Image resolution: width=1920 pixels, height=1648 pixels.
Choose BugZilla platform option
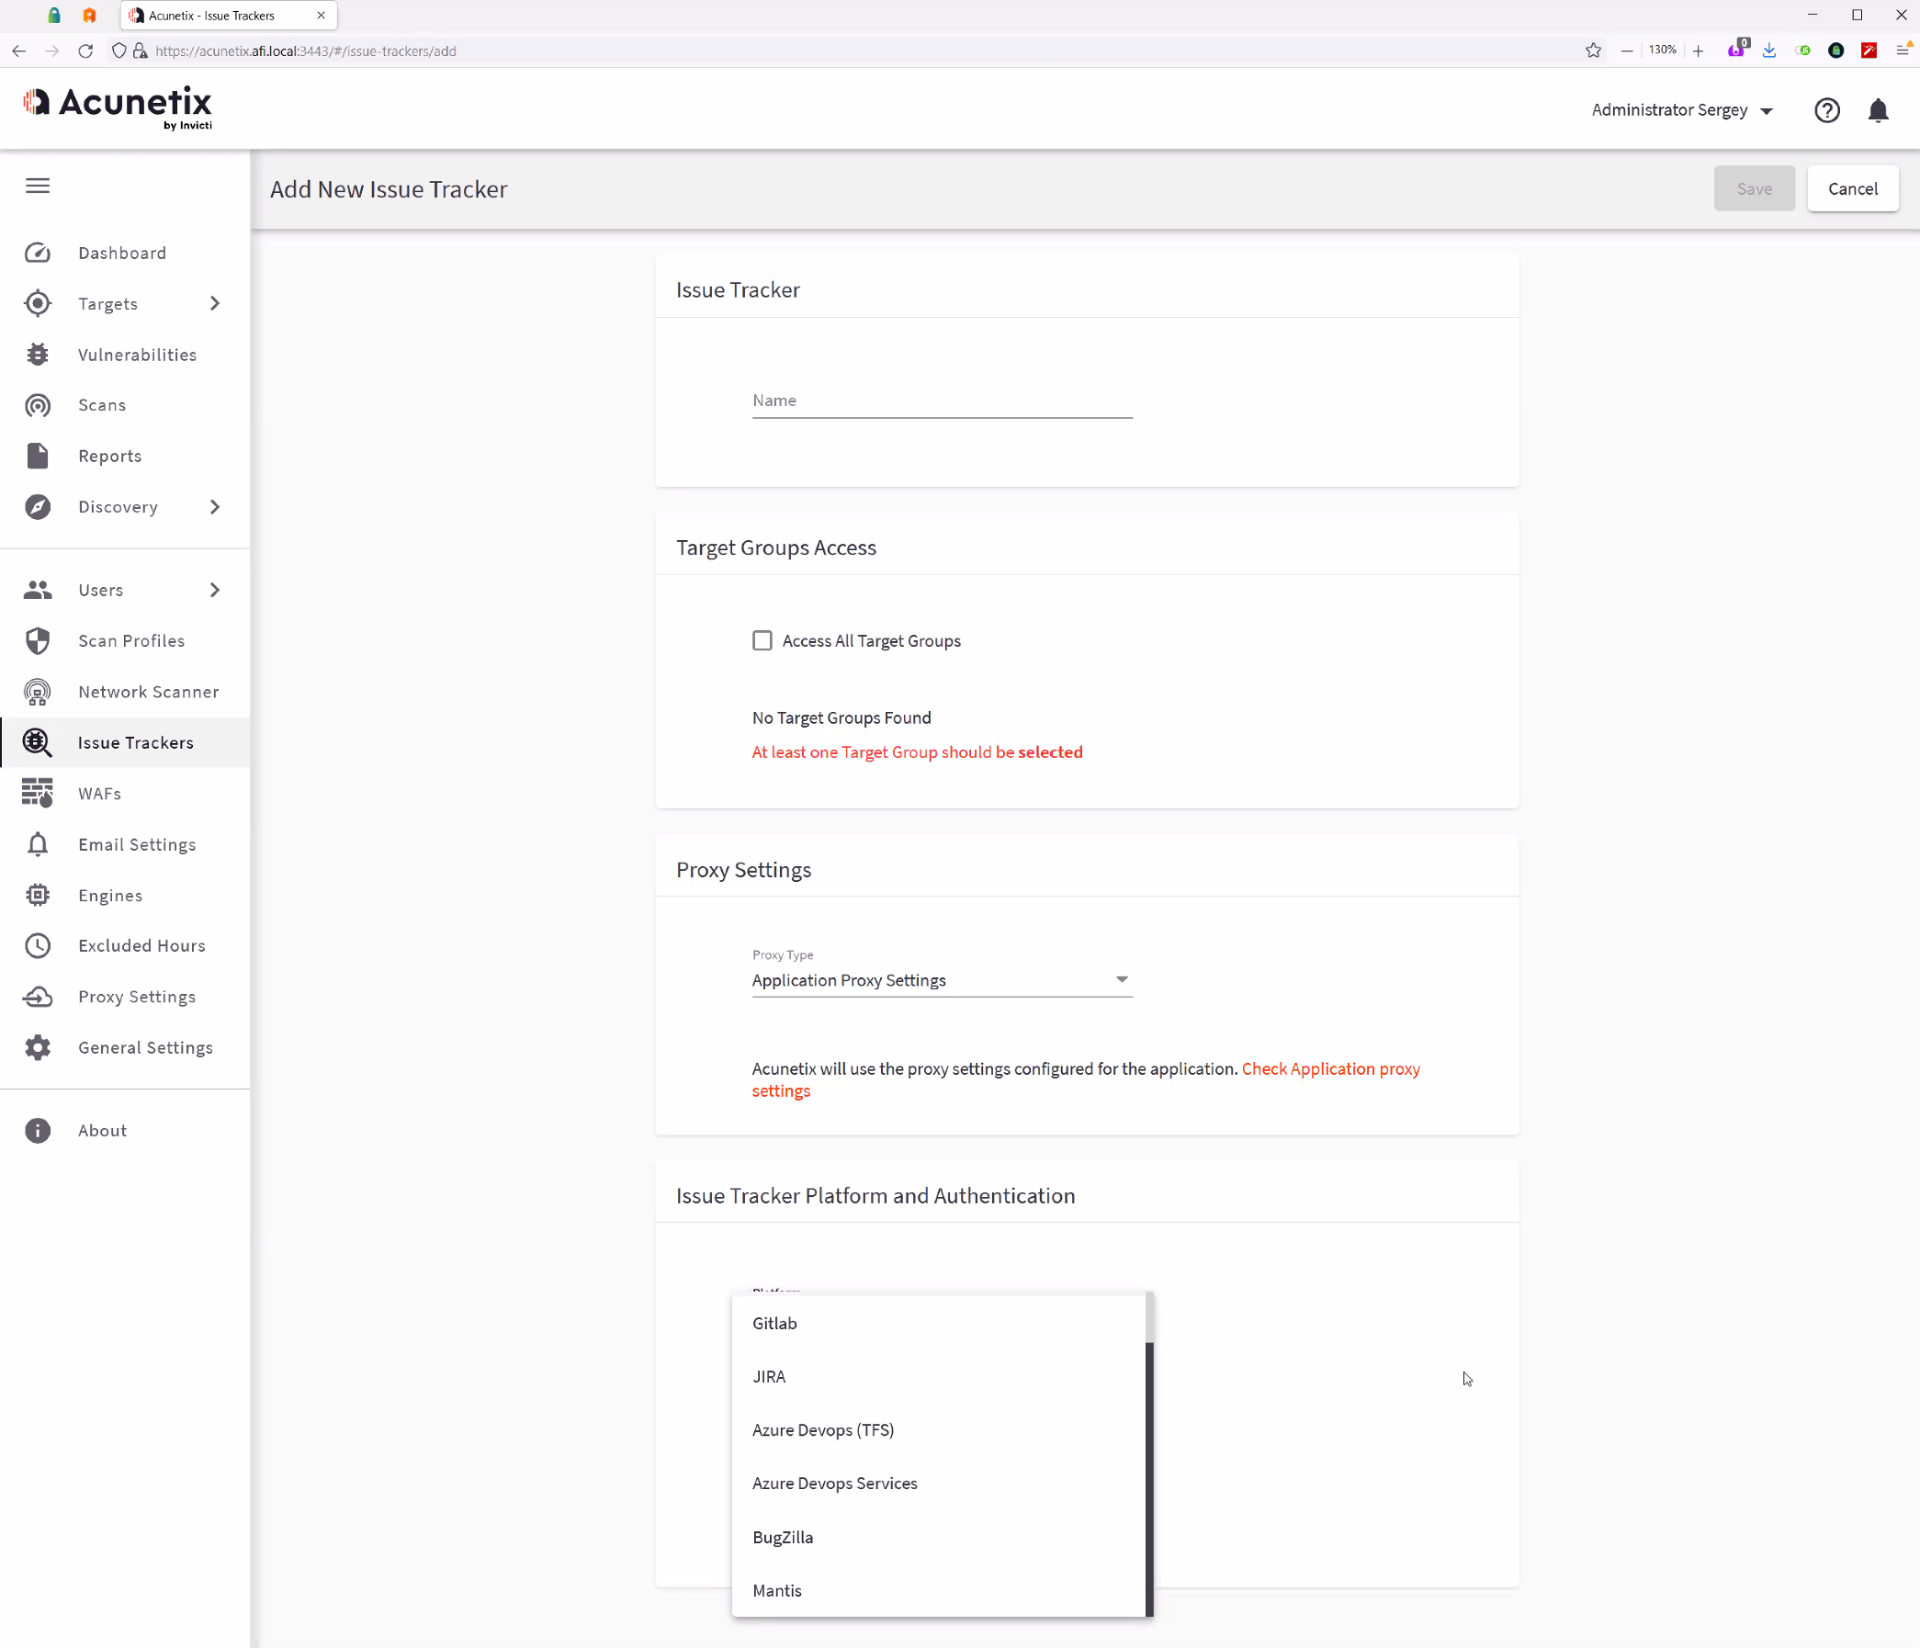tap(782, 1537)
